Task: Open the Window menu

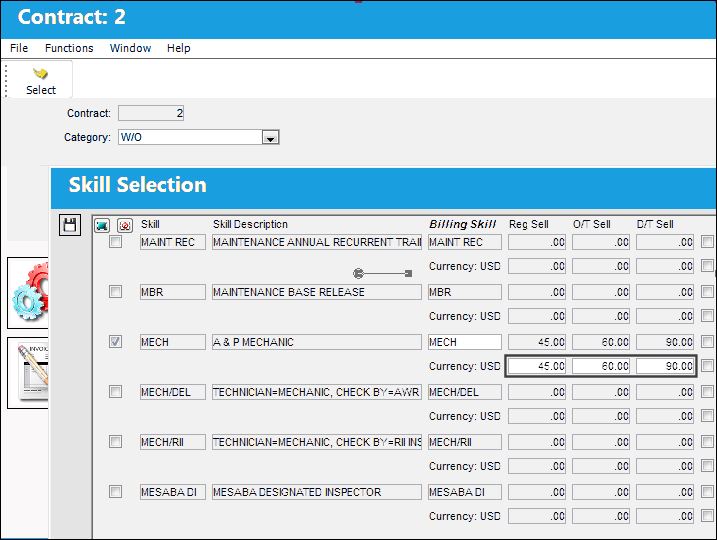Action: tap(130, 48)
